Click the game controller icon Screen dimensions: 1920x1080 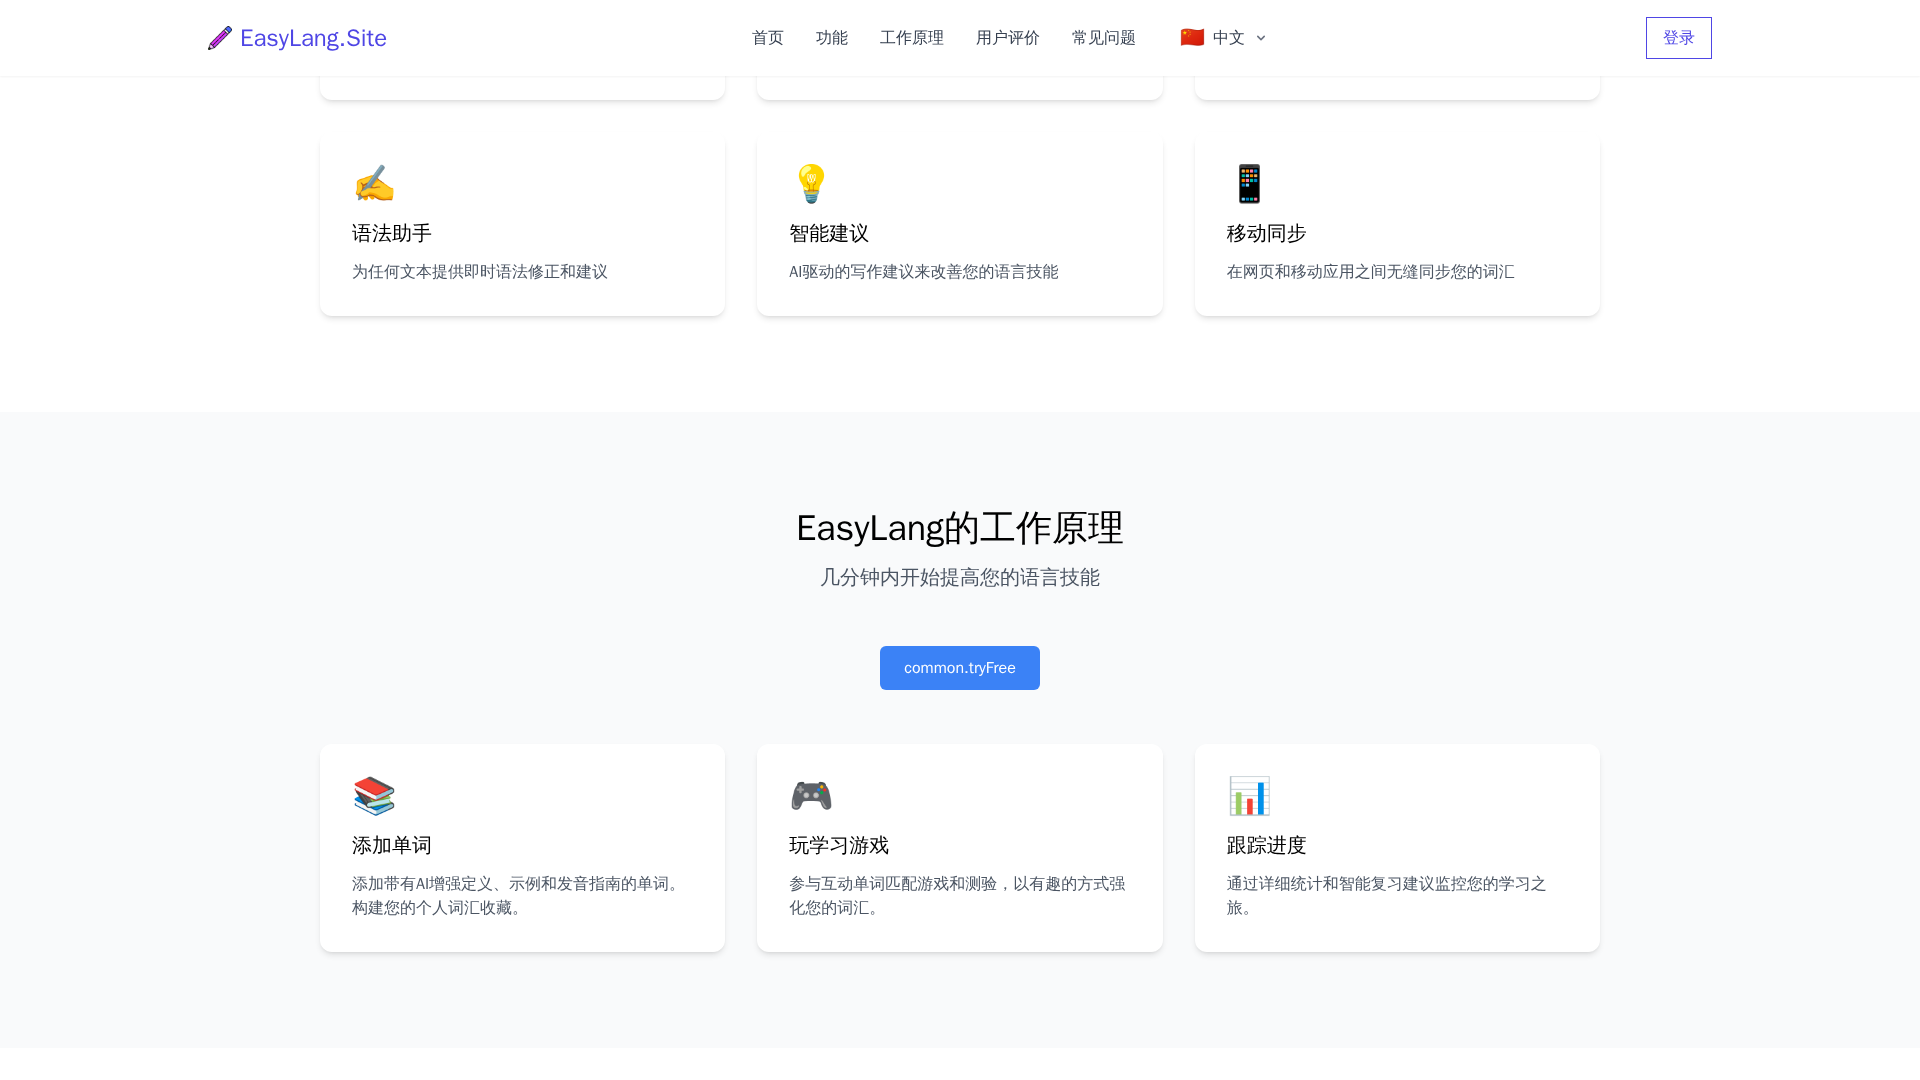810,796
